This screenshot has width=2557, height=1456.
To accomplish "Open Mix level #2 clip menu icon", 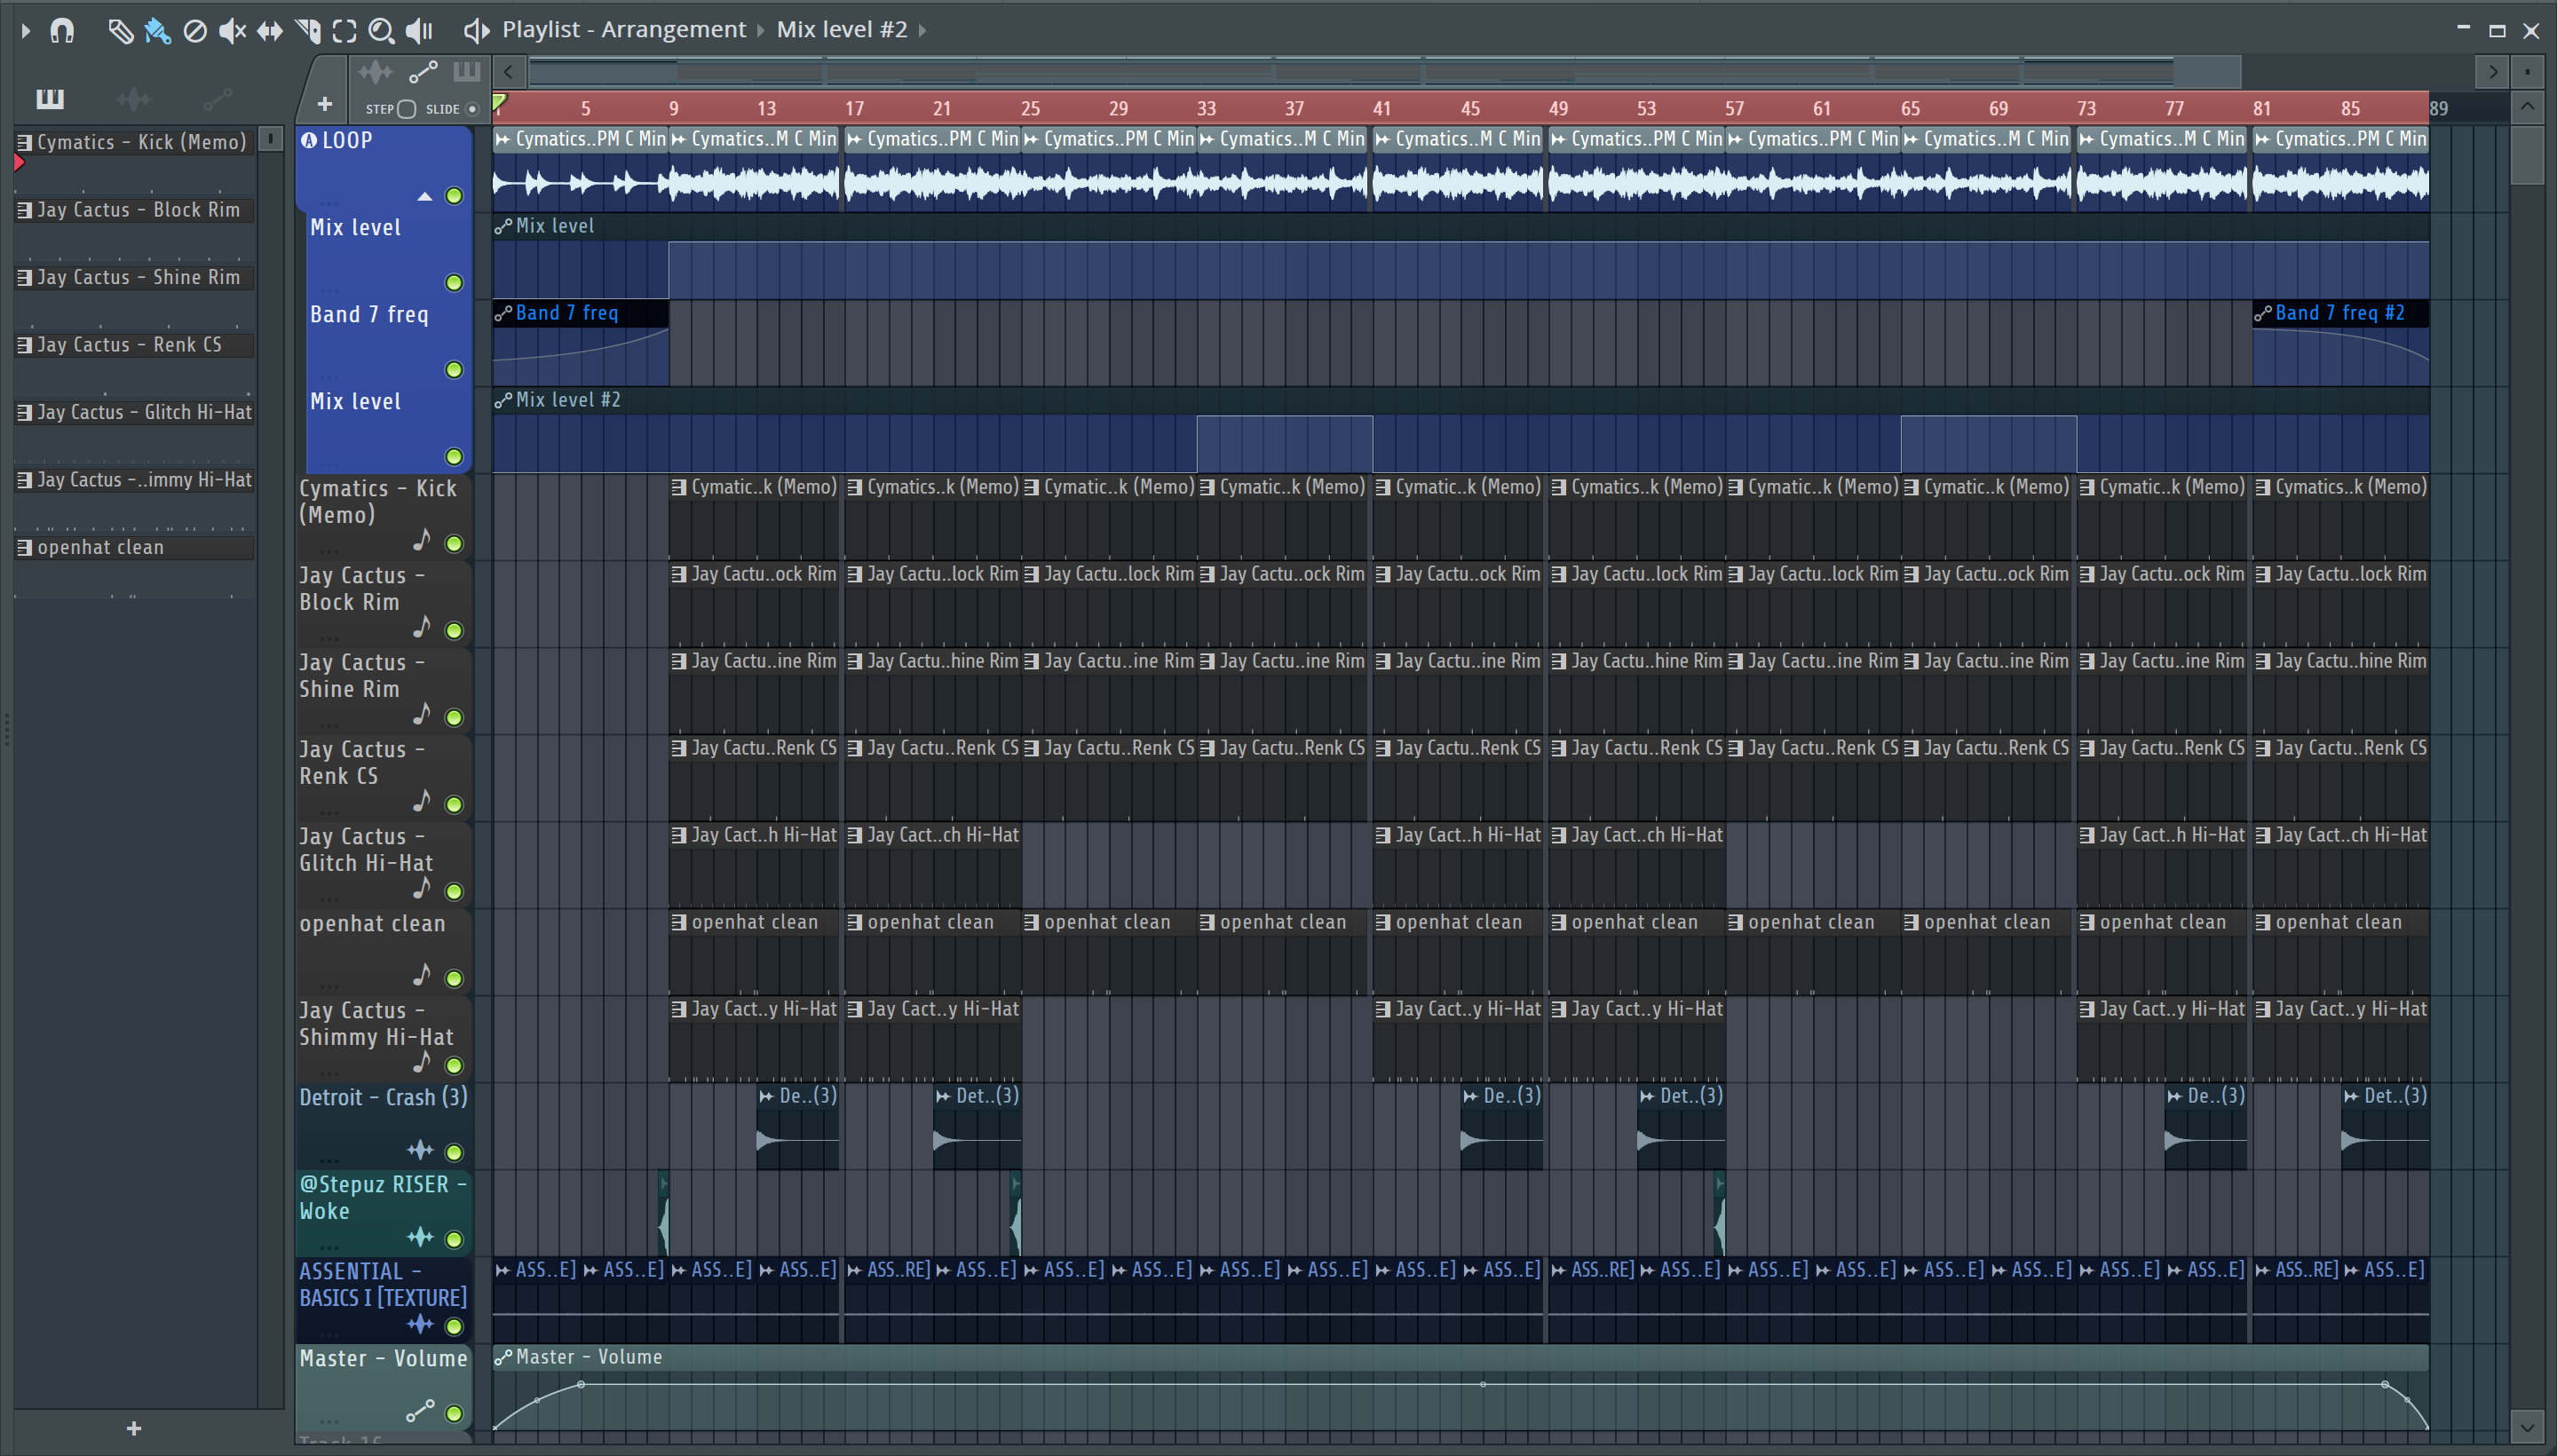I will pyautogui.click(x=503, y=400).
